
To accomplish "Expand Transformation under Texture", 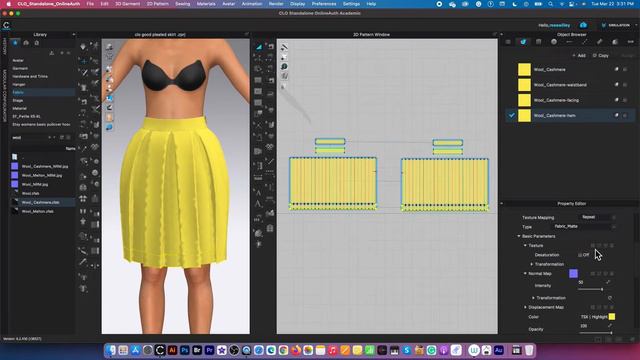I will tap(531, 264).
